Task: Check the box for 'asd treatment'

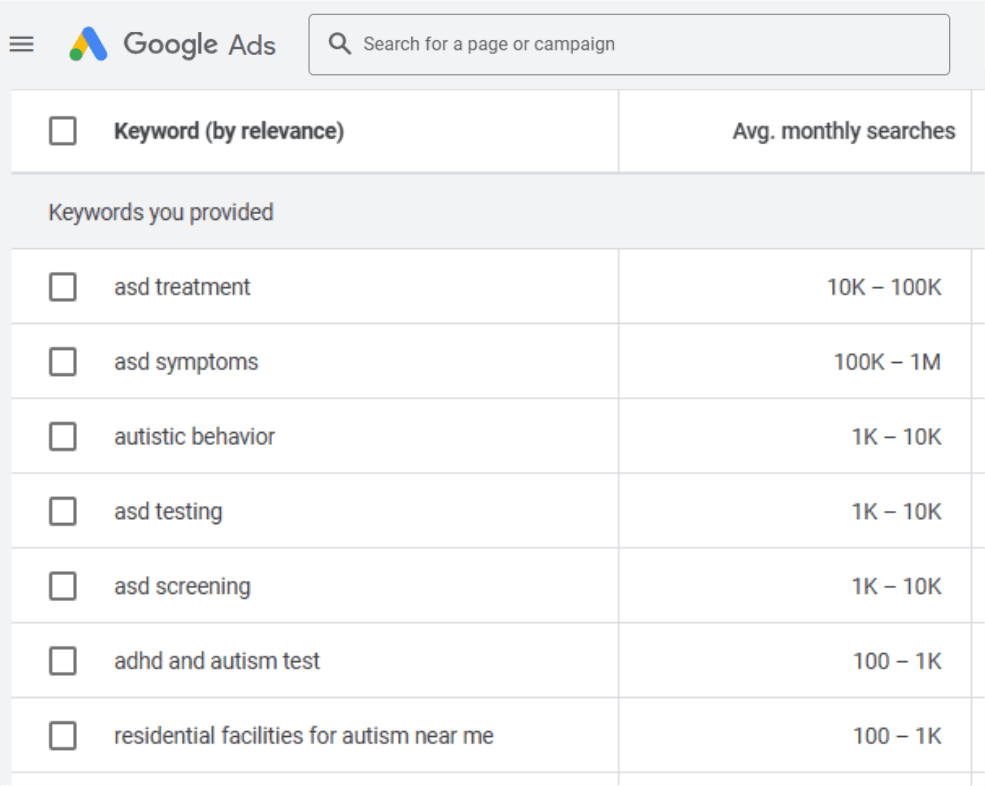Action: 63,287
